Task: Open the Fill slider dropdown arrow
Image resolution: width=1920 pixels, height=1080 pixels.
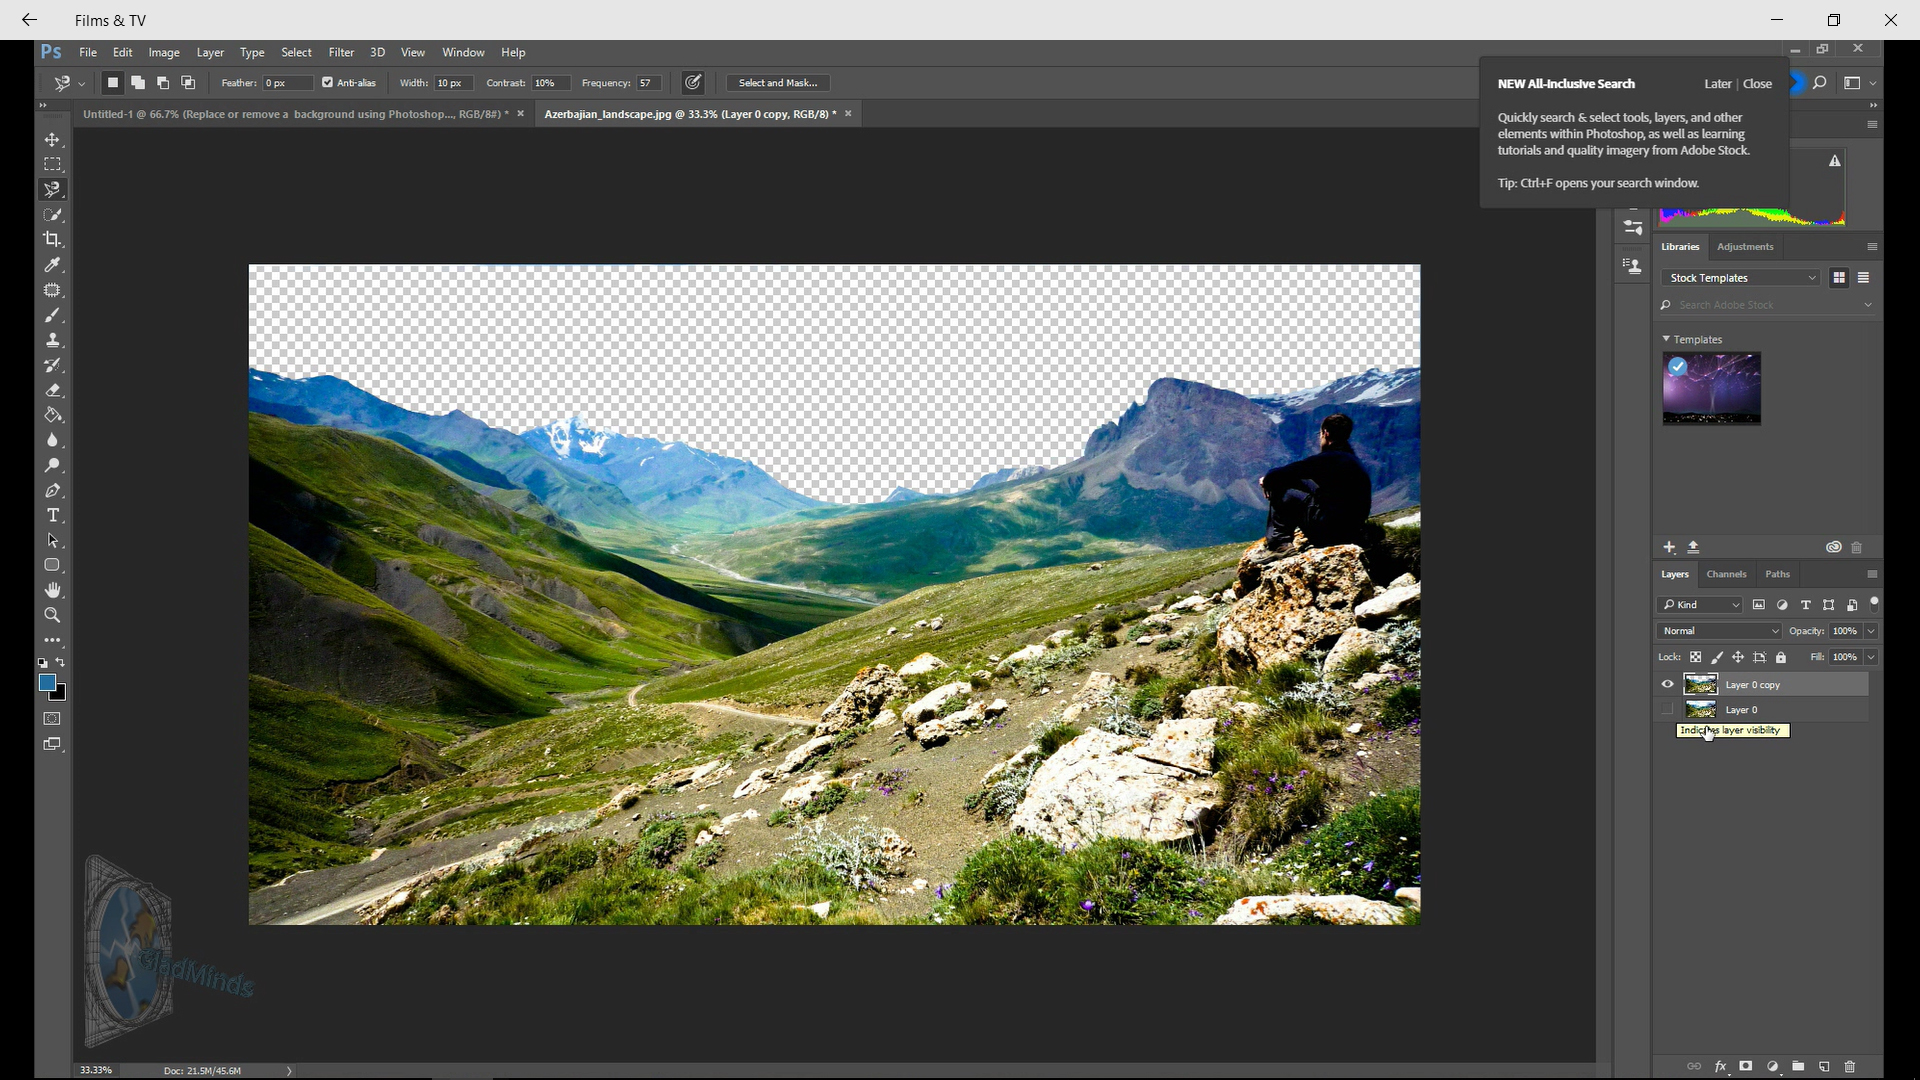Action: click(x=1871, y=657)
